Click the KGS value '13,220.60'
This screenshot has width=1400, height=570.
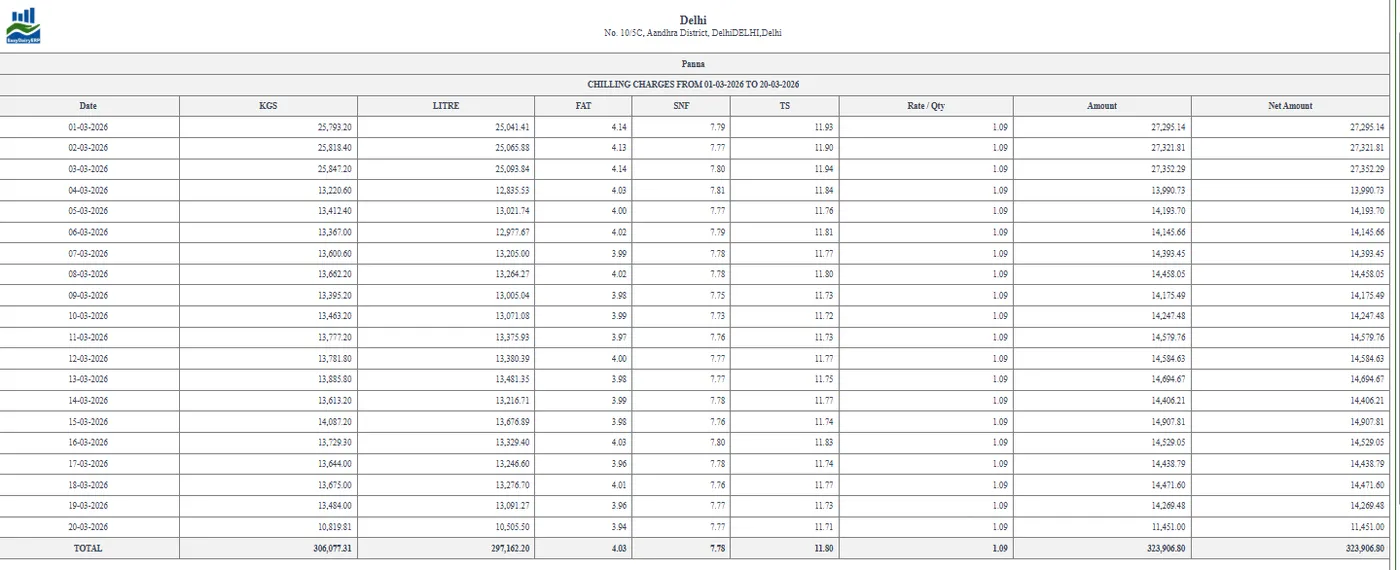(335, 190)
